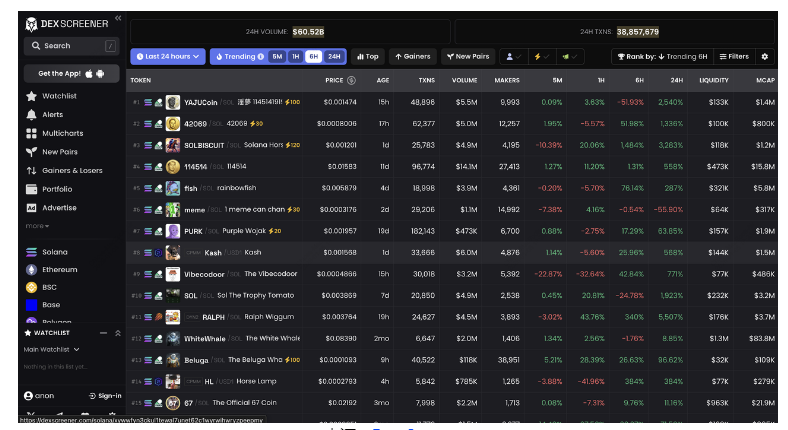Open the Vibecodoor token row
This screenshot has height=430, width=788.
click(451, 274)
